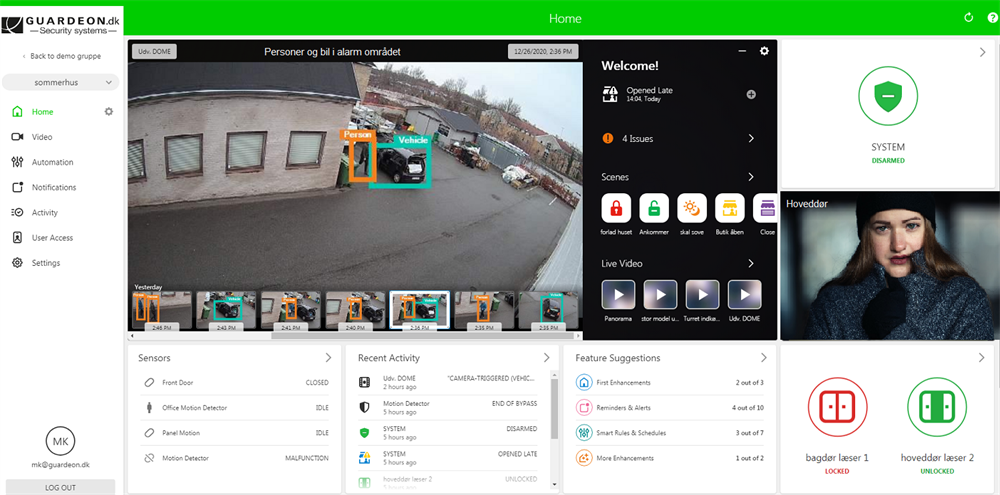Expand the SYSTEM card chevron

(983, 52)
